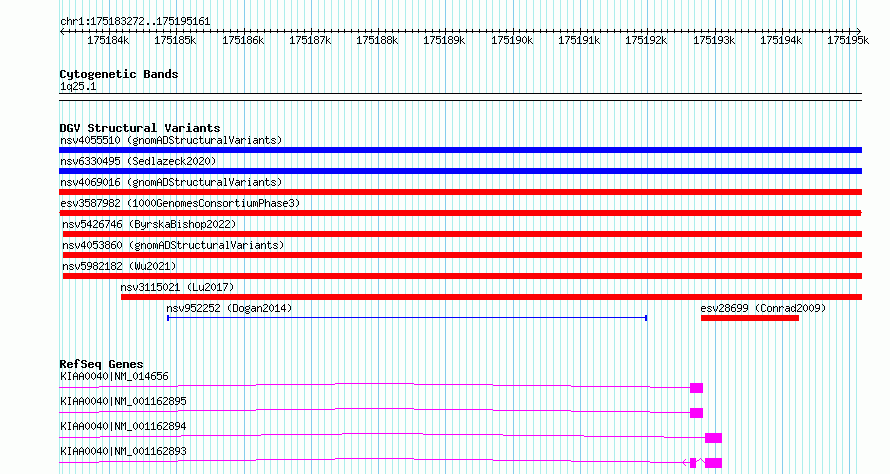The width and height of the screenshot is (890, 474).
Task: Select the NM_001162895 magenta exon block
Action: (x=696, y=413)
